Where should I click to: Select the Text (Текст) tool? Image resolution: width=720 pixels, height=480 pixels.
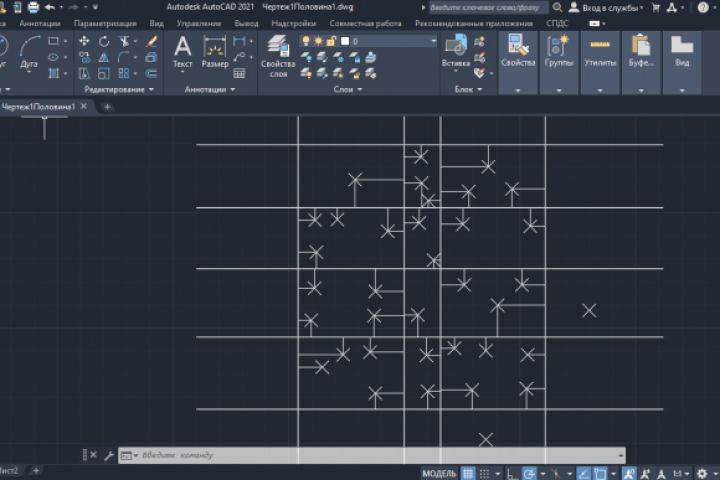182,52
